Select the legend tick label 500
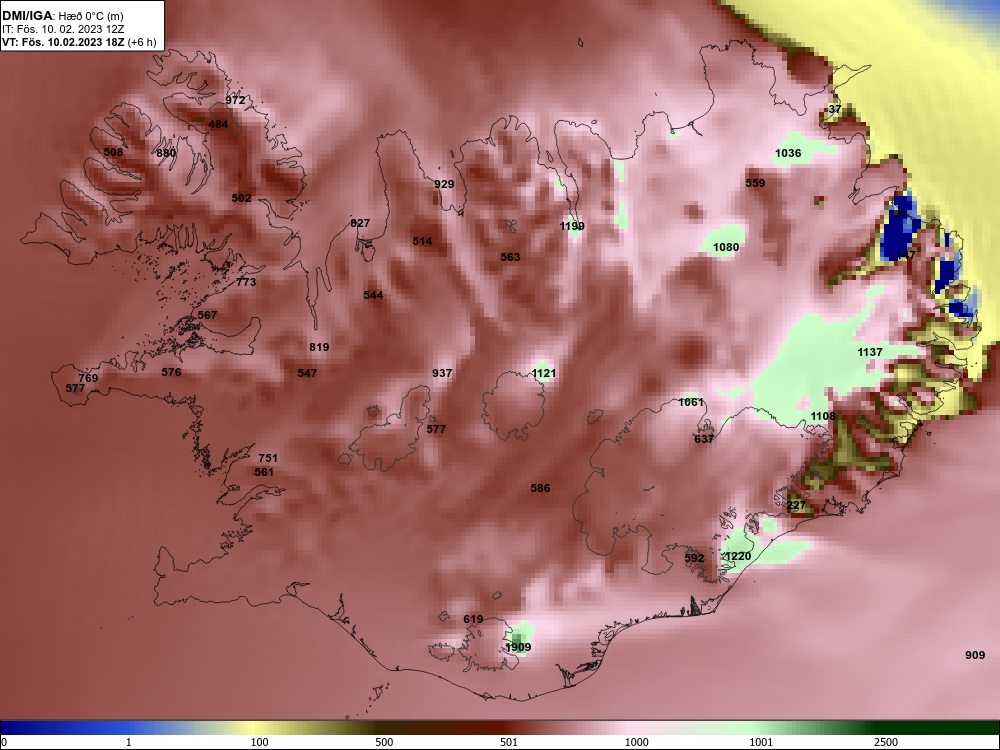 [384, 742]
